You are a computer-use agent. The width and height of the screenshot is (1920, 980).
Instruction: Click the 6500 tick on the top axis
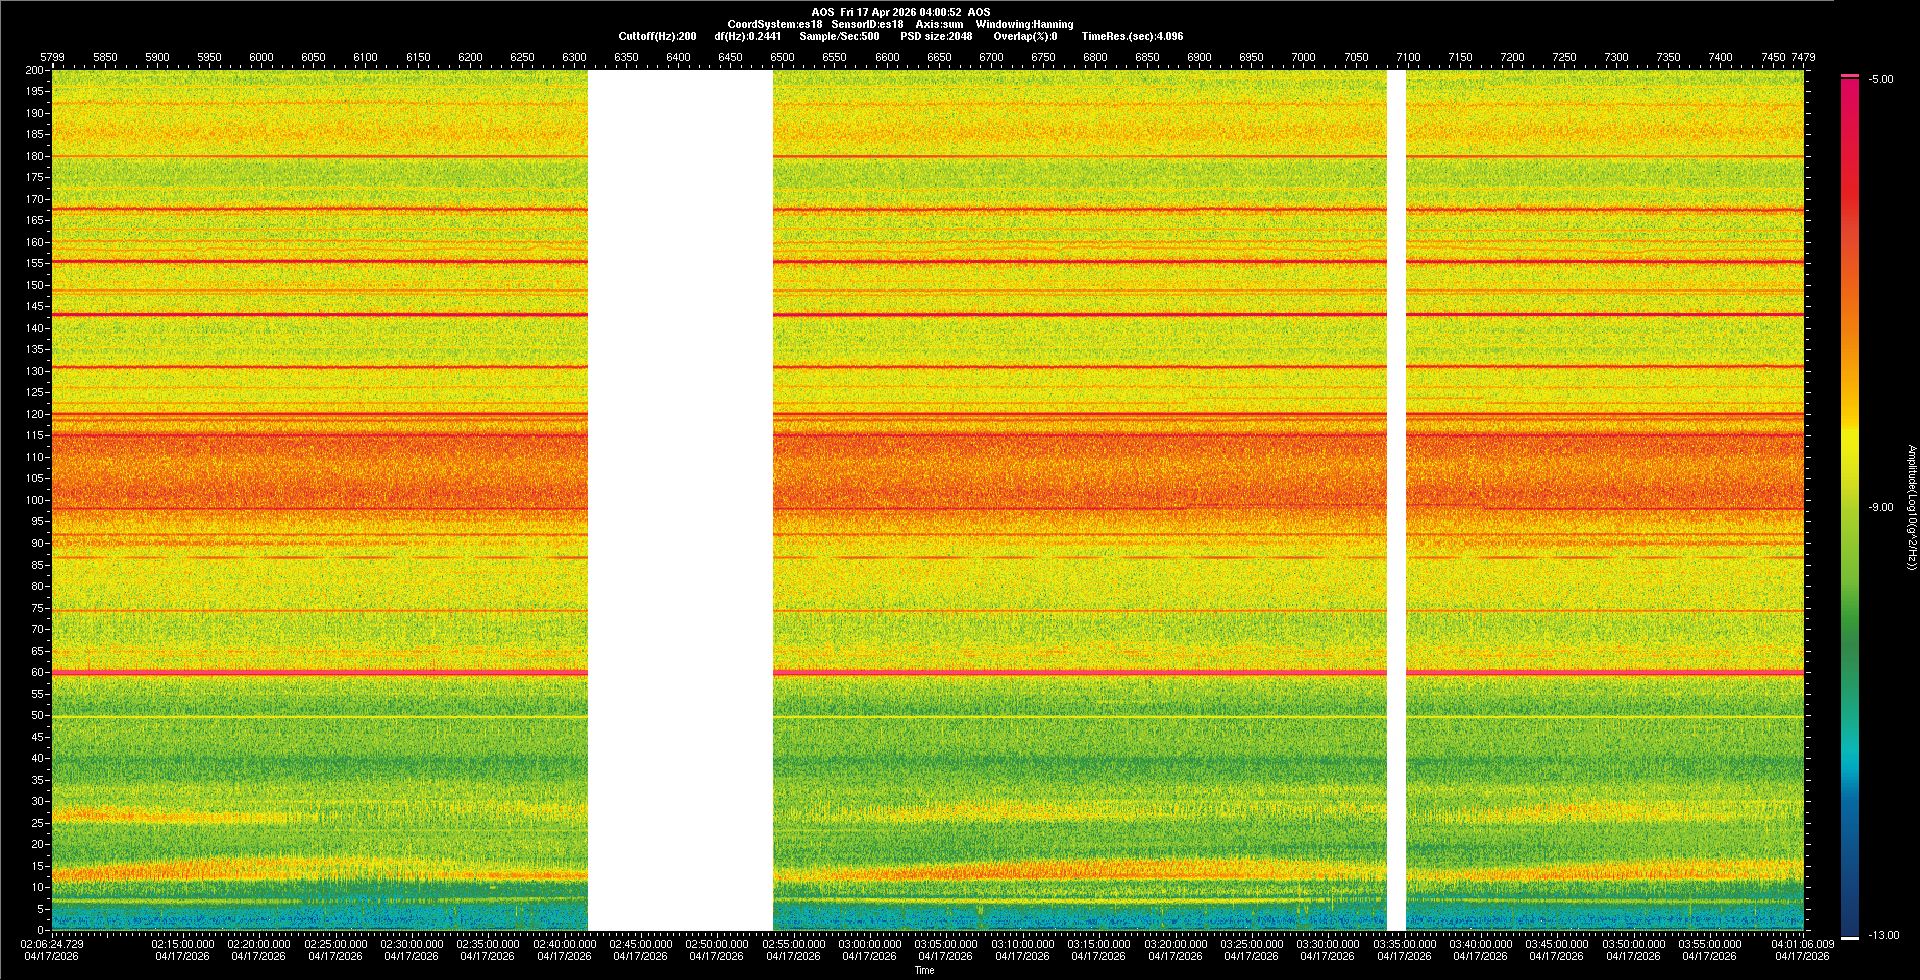[x=782, y=57]
